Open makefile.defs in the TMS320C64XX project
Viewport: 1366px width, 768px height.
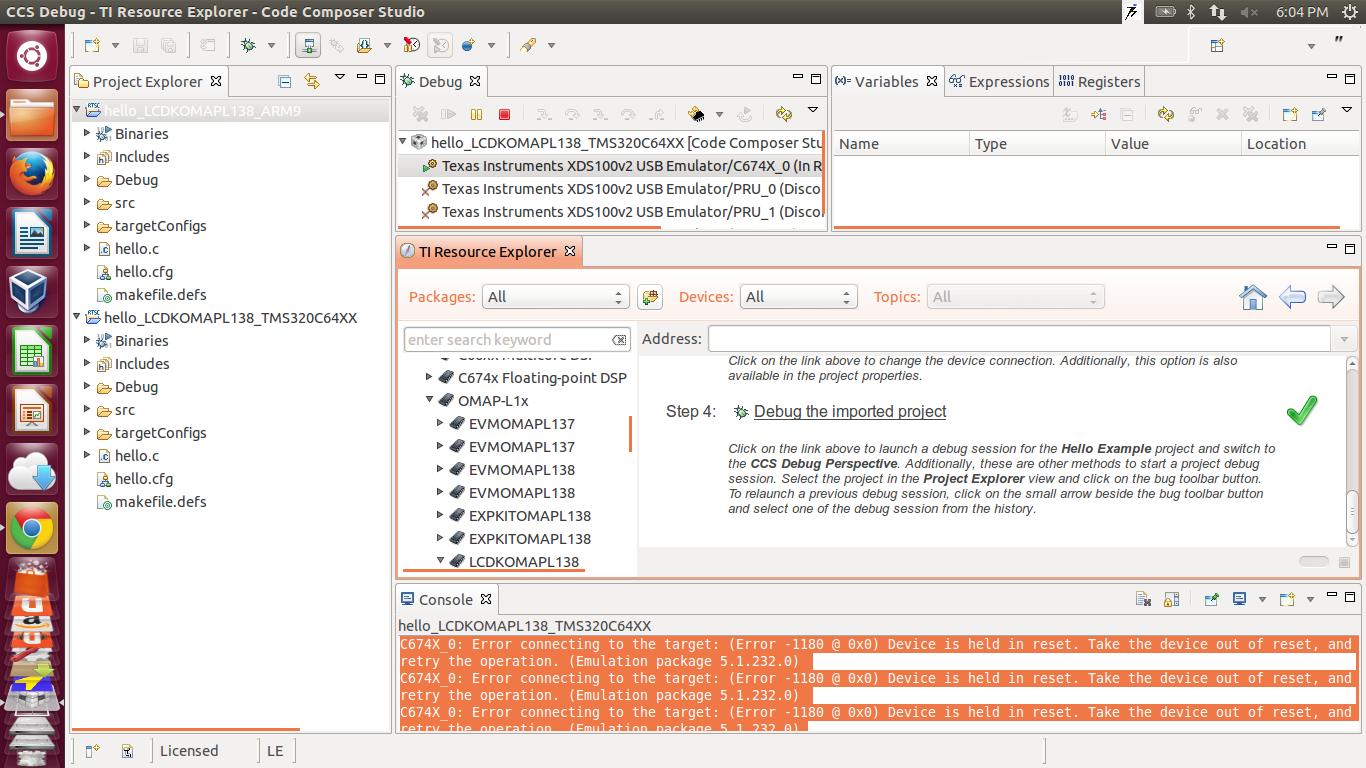pos(161,501)
